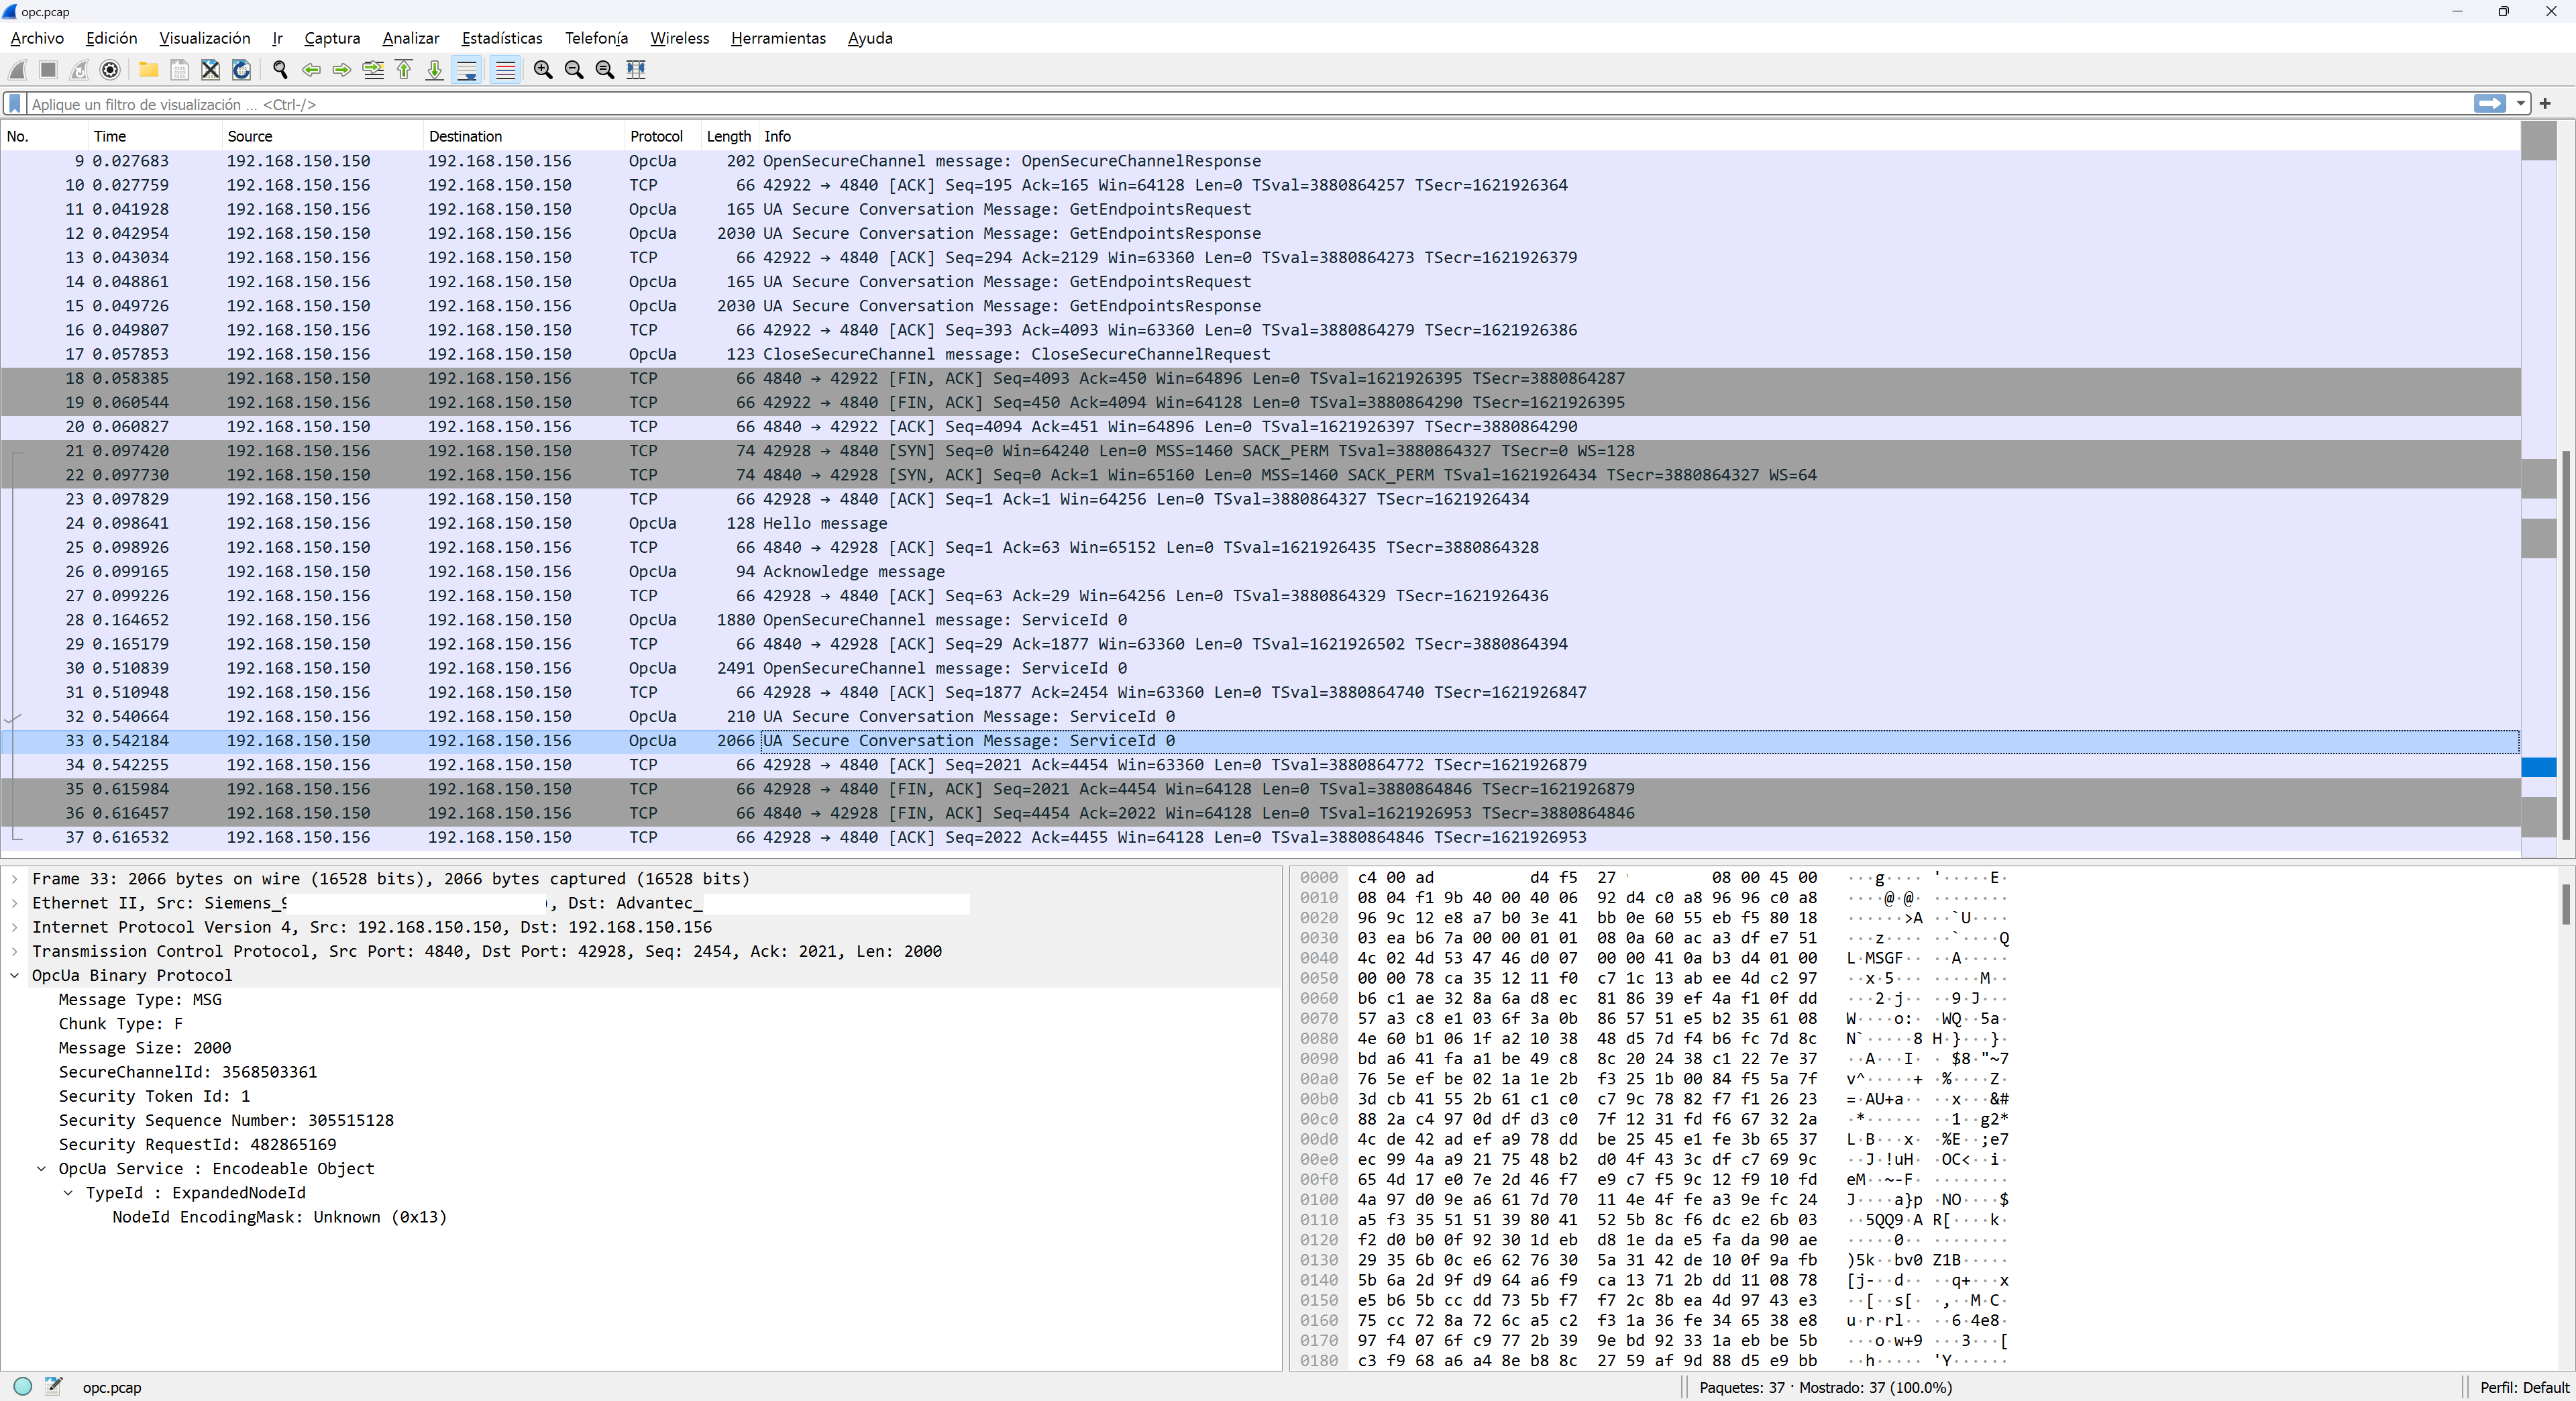Toggle auto-scroll during live capture

pyautogui.click(x=468, y=70)
